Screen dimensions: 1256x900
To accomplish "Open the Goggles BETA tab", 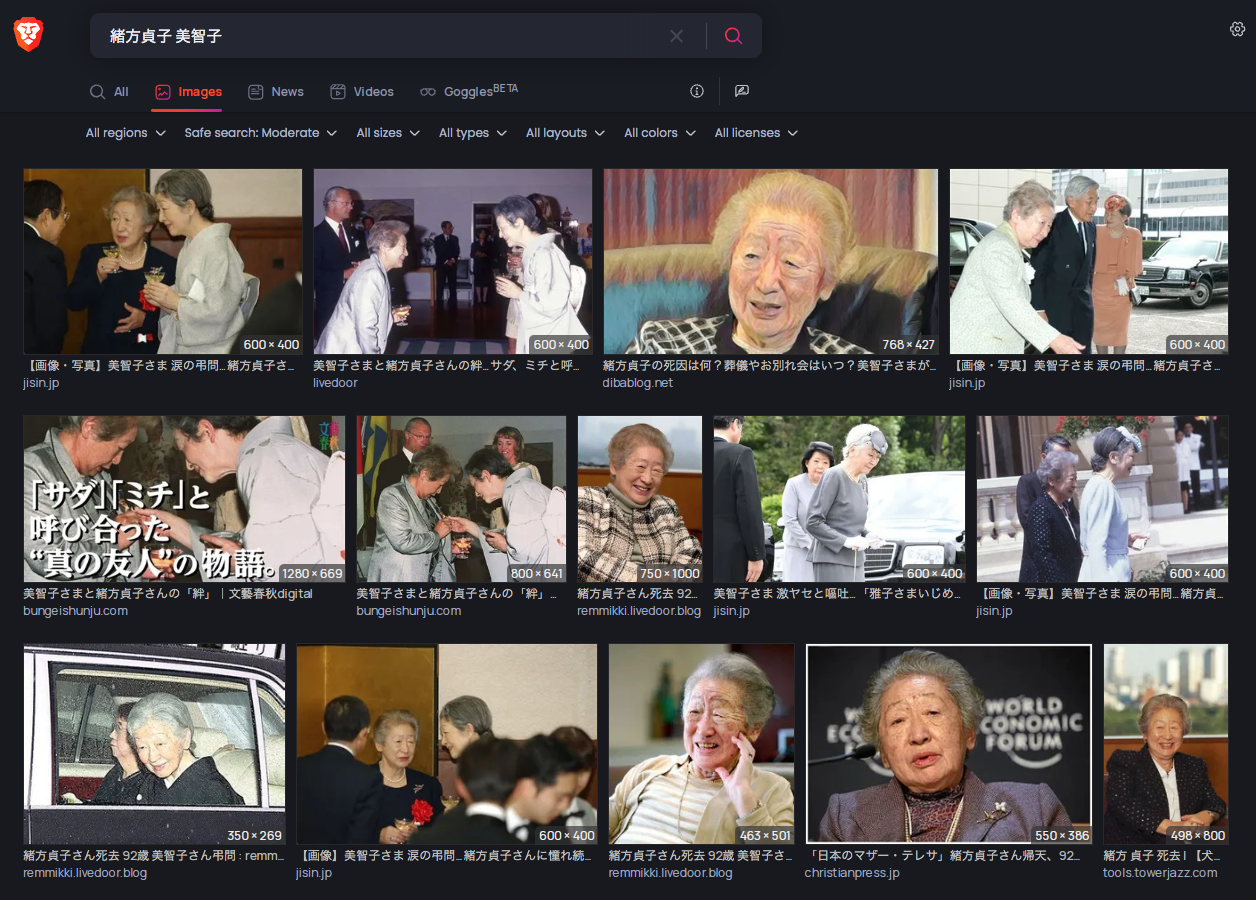I will click(x=468, y=92).
